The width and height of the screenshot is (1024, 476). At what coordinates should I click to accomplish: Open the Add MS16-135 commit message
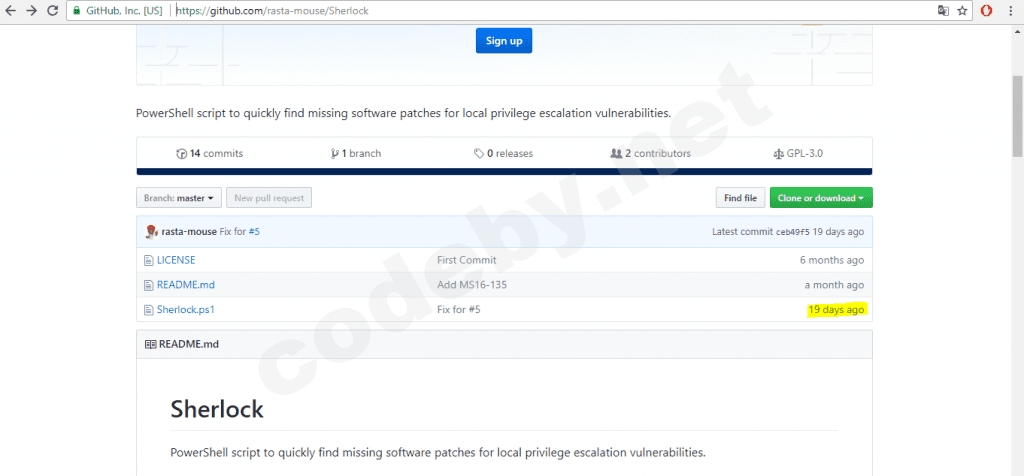coord(472,285)
